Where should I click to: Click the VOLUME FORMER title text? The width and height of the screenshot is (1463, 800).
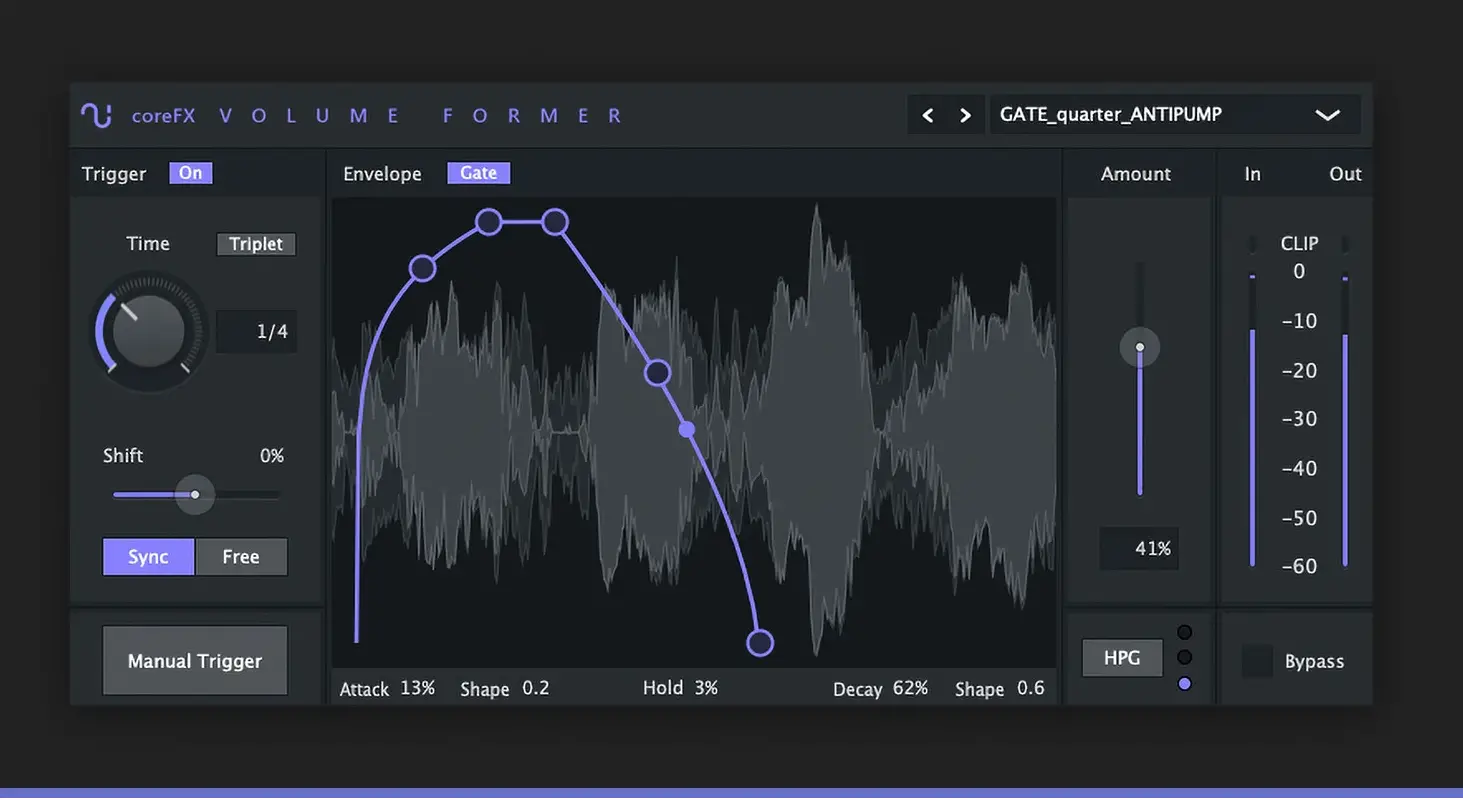tap(420, 116)
